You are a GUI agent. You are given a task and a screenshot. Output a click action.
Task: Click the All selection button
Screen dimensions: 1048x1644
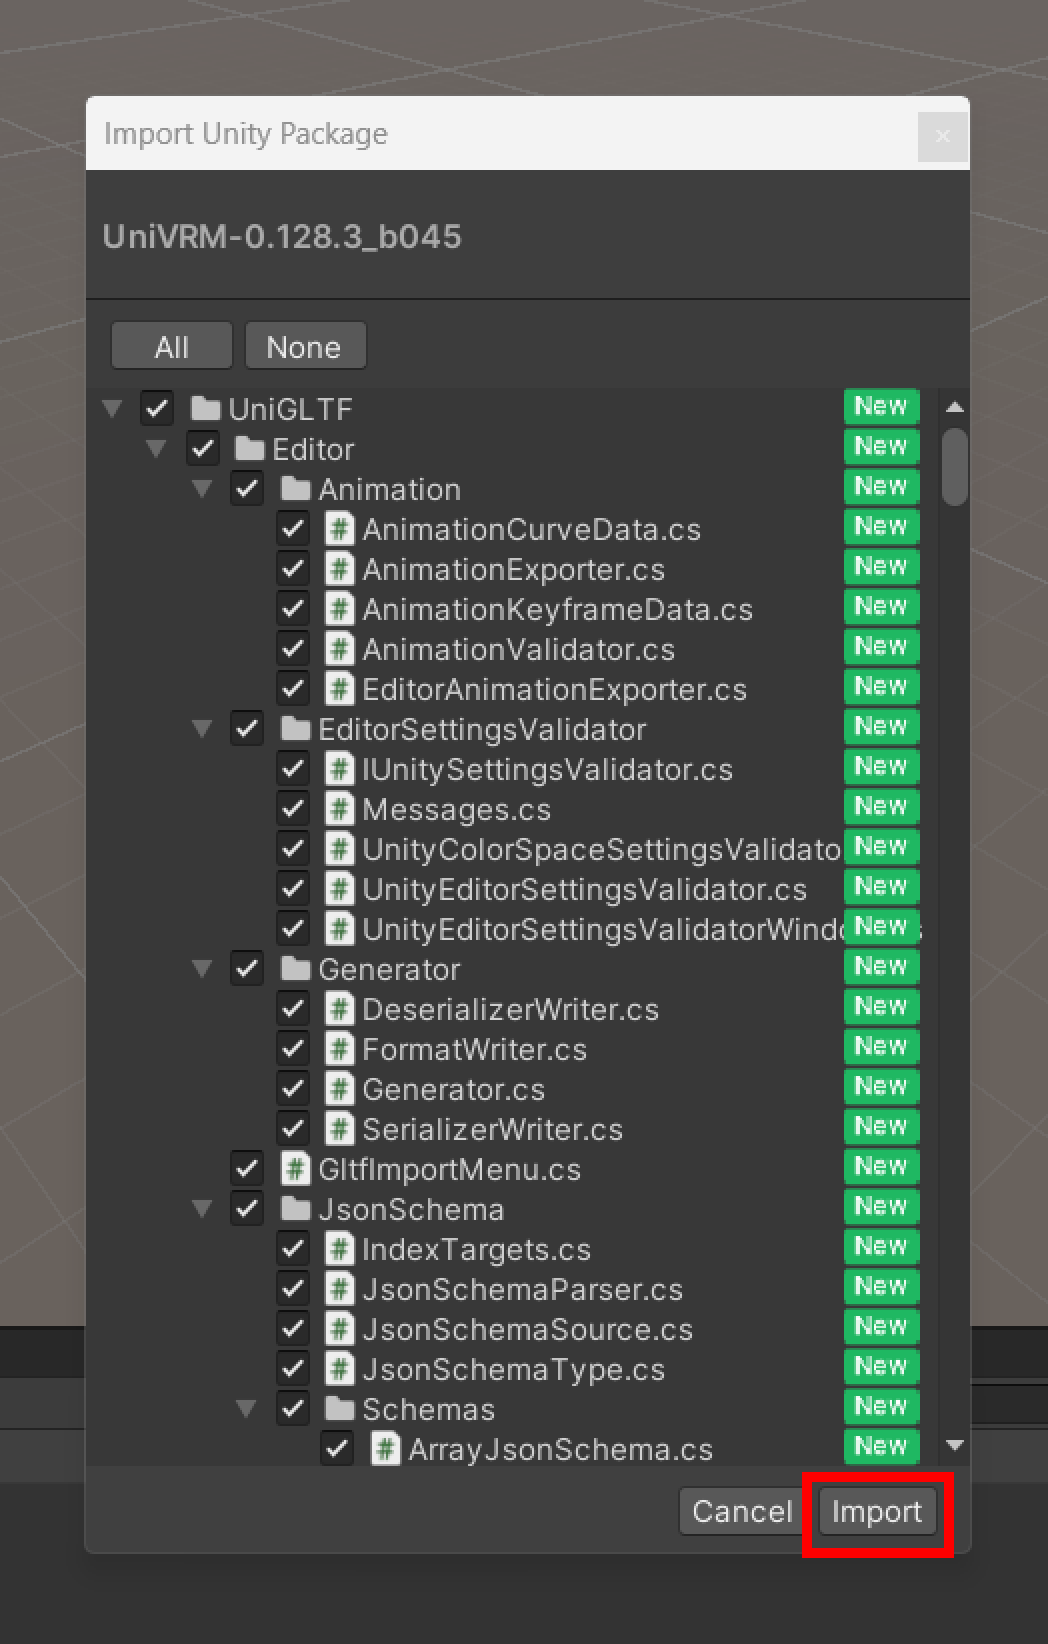pyautogui.click(x=171, y=346)
